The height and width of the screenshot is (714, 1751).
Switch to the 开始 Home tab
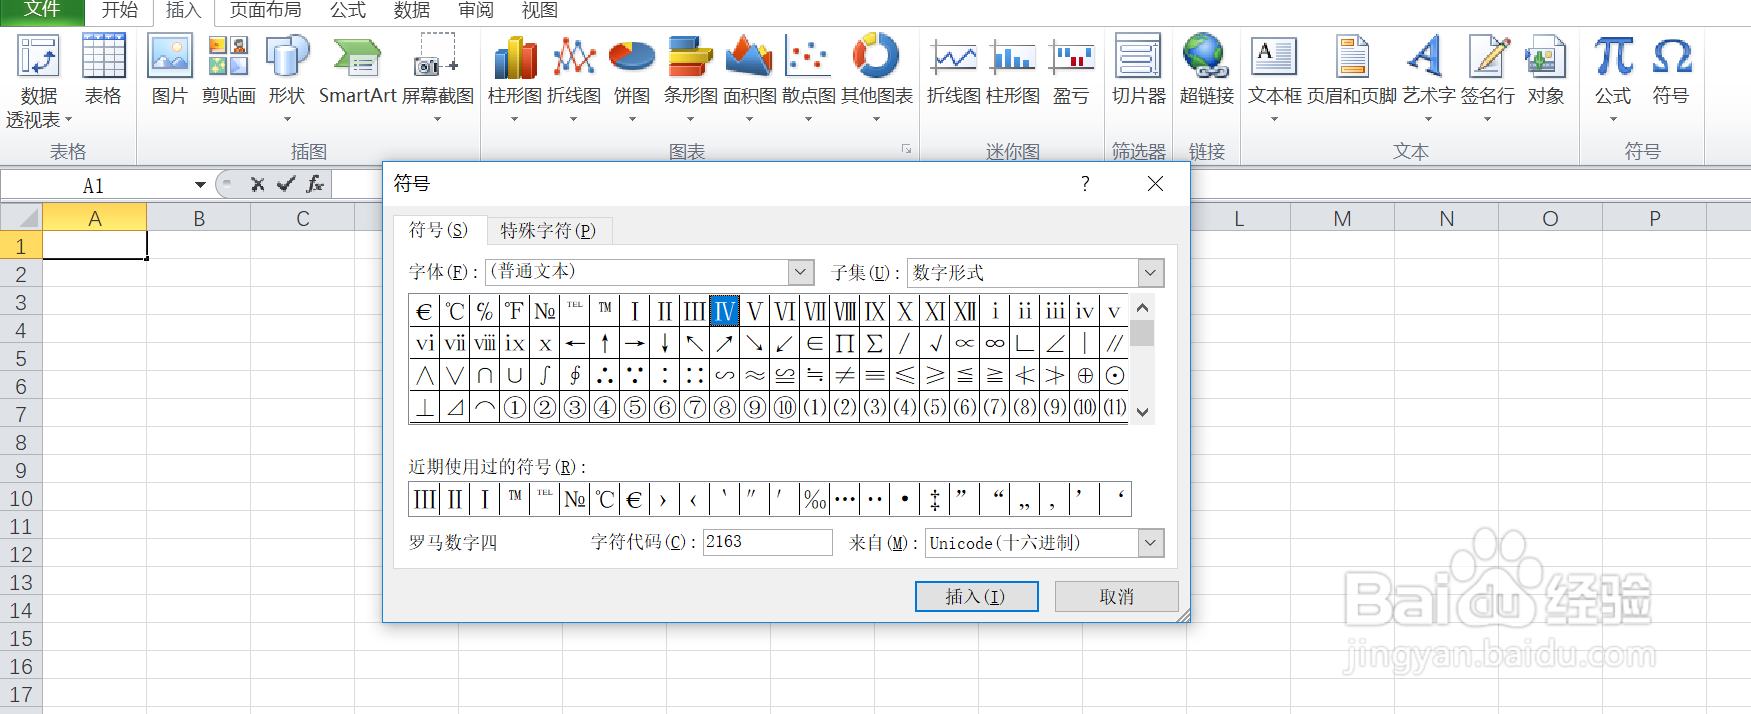click(x=119, y=10)
